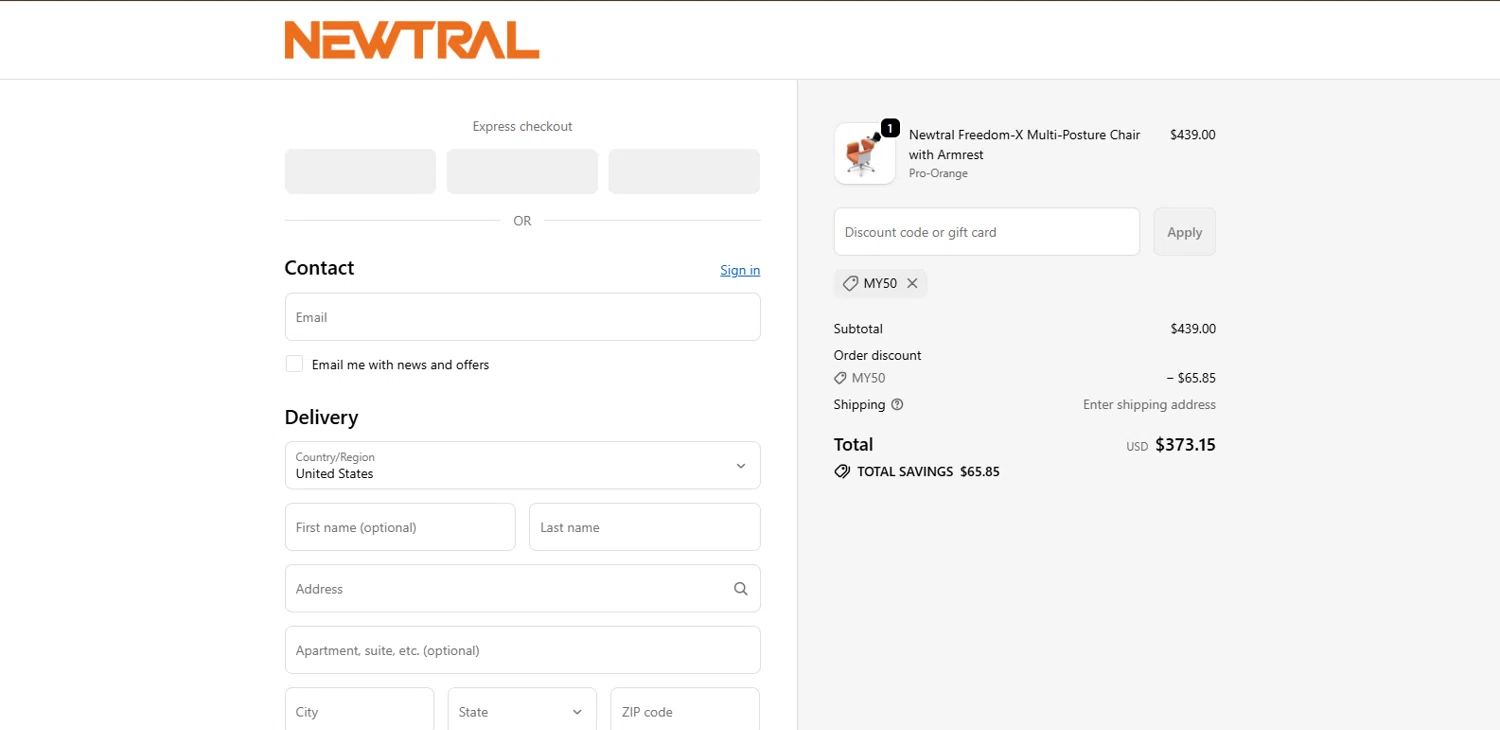Focus the Discount code or gift card field
The width and height of the screenshot is (1500, 730).
[x=987, y=232]
